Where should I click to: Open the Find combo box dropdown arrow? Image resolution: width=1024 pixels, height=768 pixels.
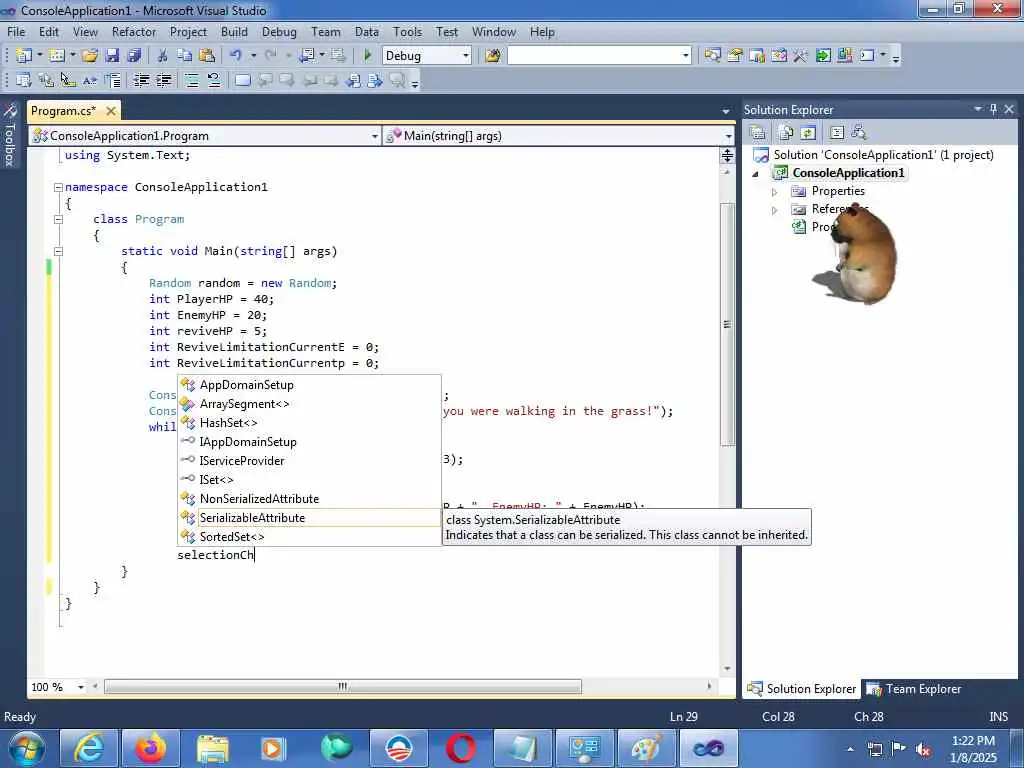[x=685, y=56]
